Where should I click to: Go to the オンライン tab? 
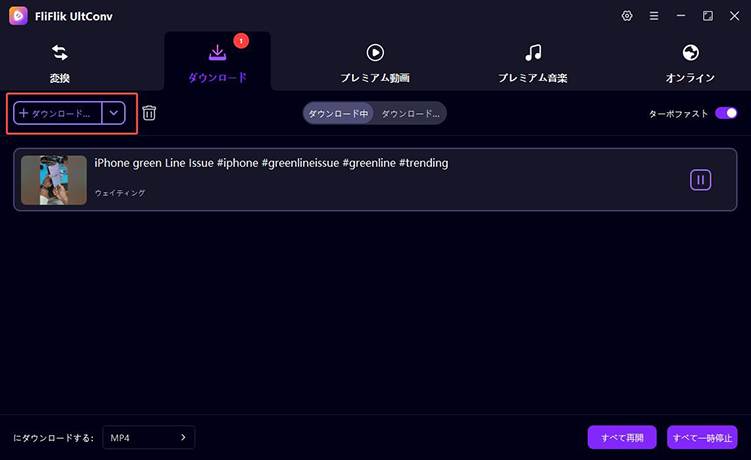(690, 63)
